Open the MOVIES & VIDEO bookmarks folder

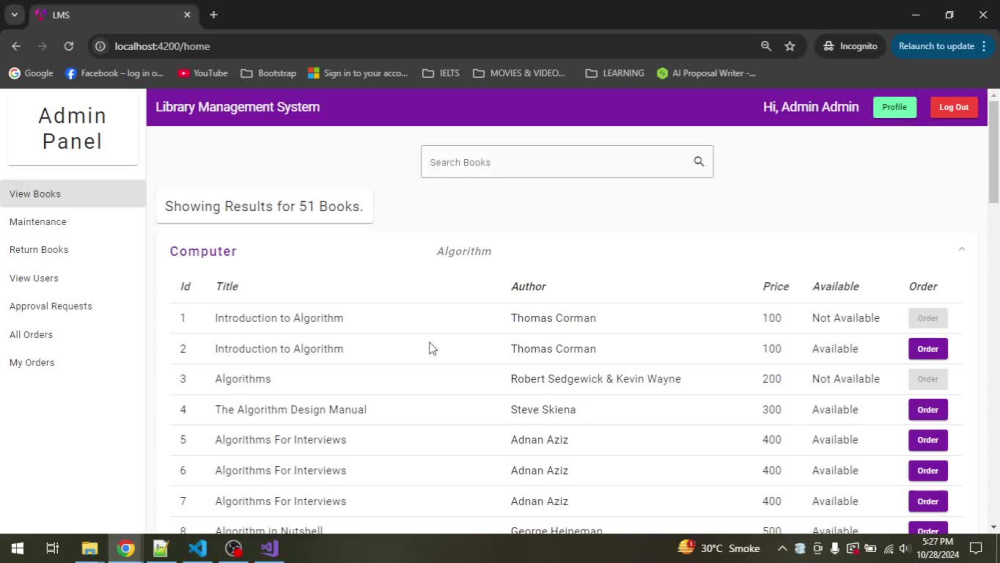(519, 73)
